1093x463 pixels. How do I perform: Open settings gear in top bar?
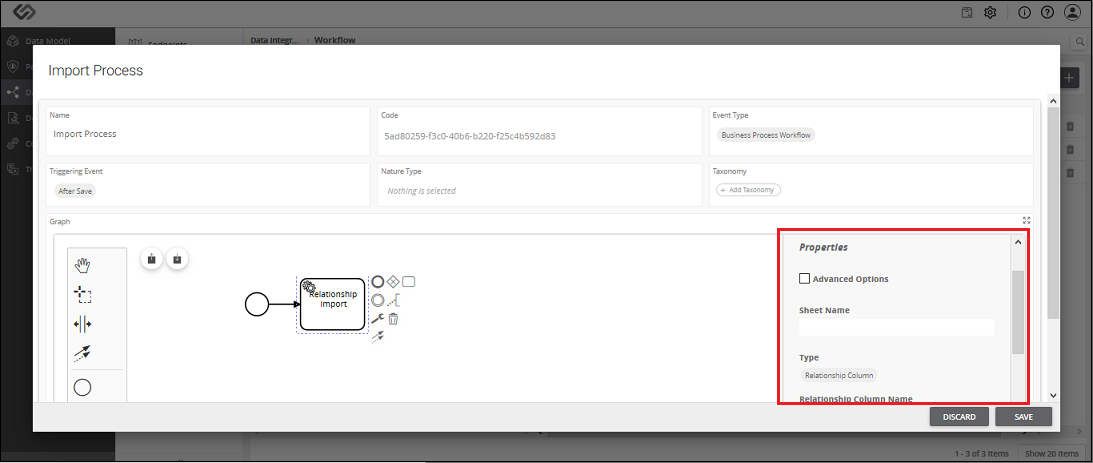coord(990,13)
